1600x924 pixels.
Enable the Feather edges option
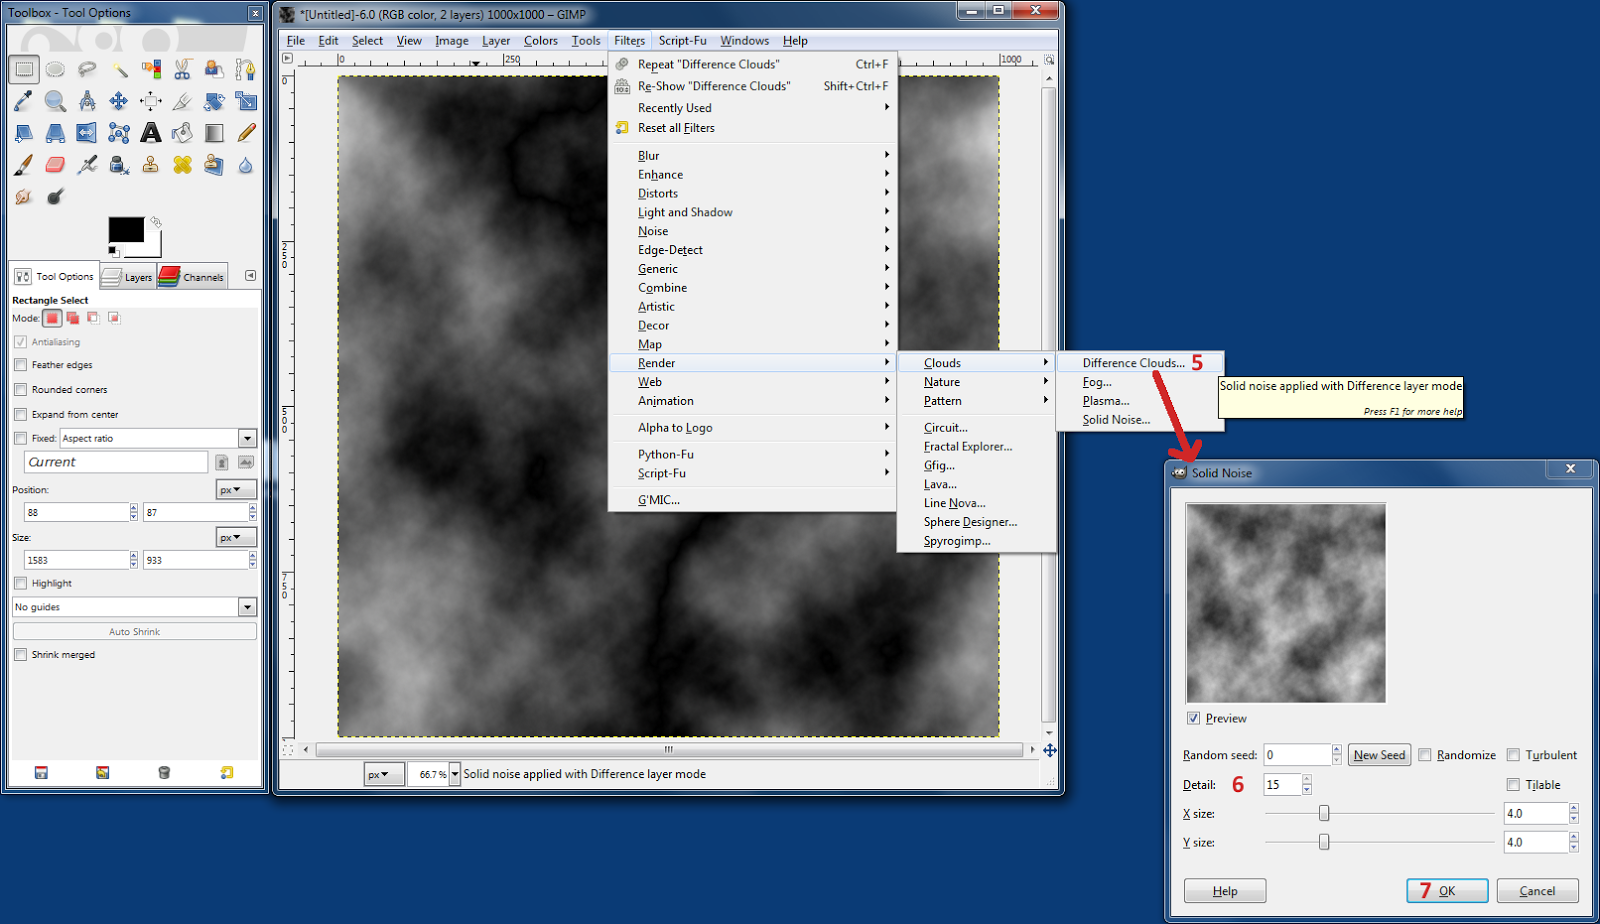pyautogui.click(x=21, y=365)
